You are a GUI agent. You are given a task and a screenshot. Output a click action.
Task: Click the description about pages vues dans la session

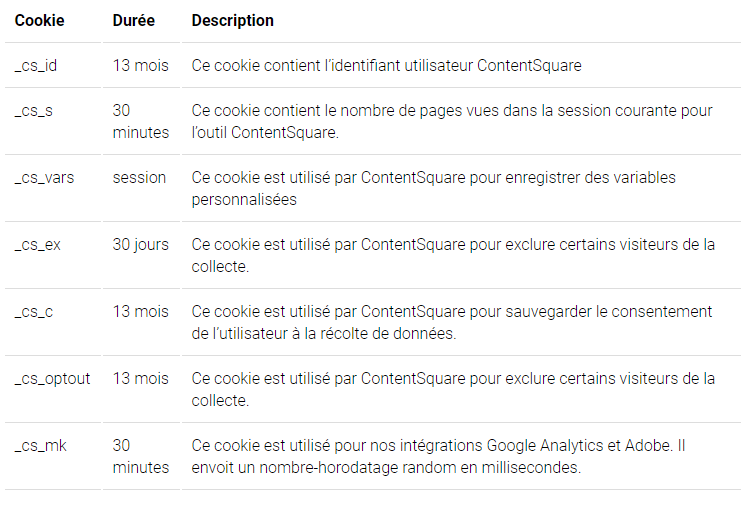point(452,121)
